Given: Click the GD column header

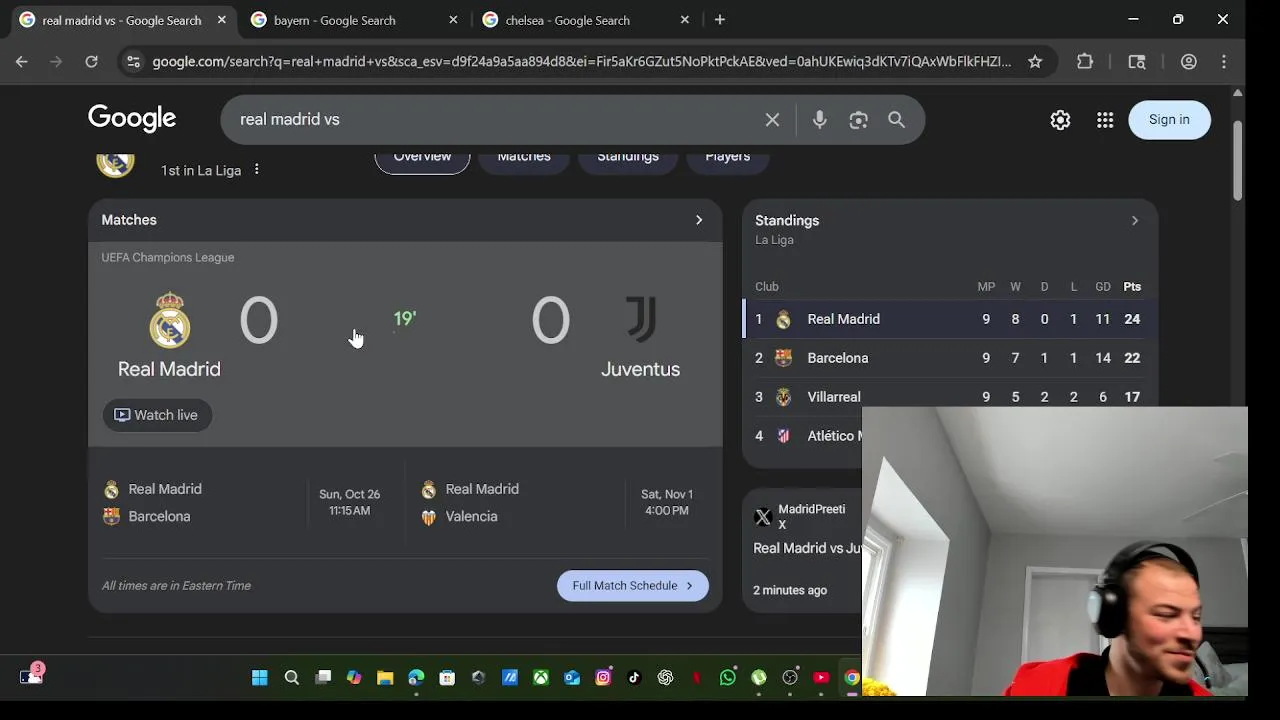Looking at the screenshot, I should click(1103, 287).
